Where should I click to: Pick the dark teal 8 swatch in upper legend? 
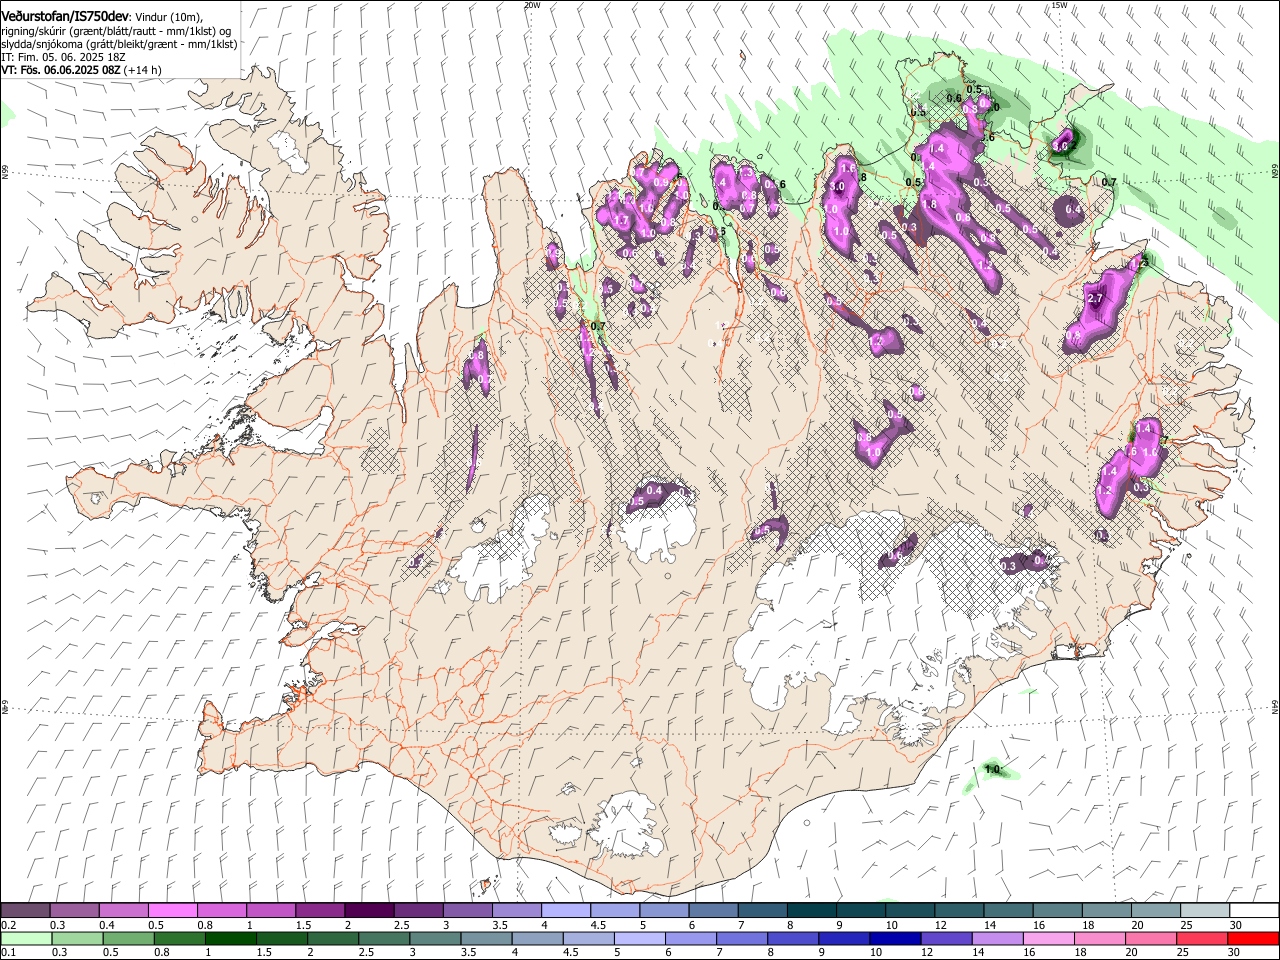pos(811,911)
